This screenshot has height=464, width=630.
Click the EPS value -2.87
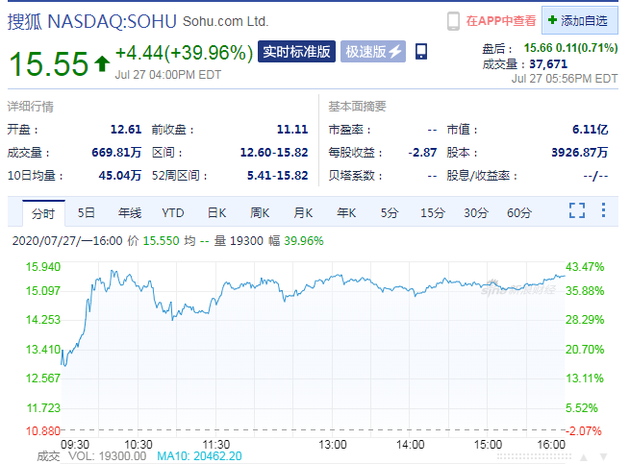point(422,153)
